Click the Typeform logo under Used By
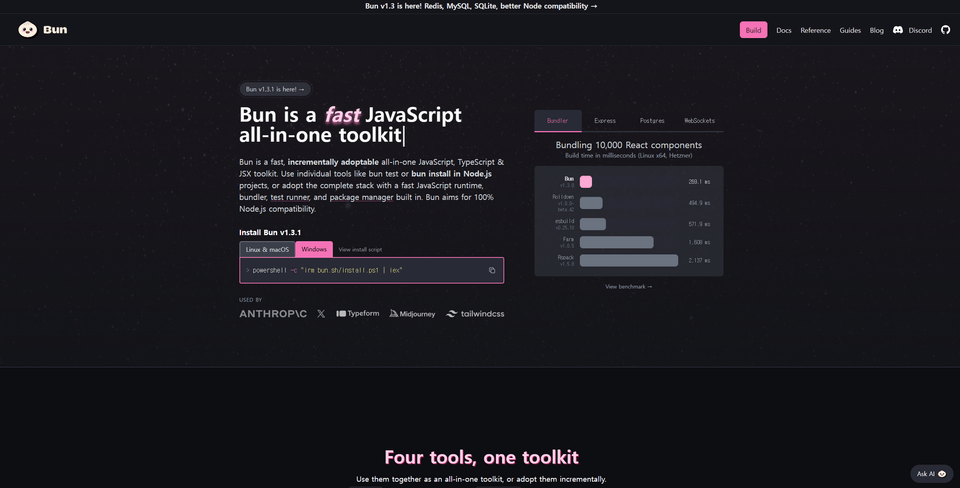 tap(358, 313)
